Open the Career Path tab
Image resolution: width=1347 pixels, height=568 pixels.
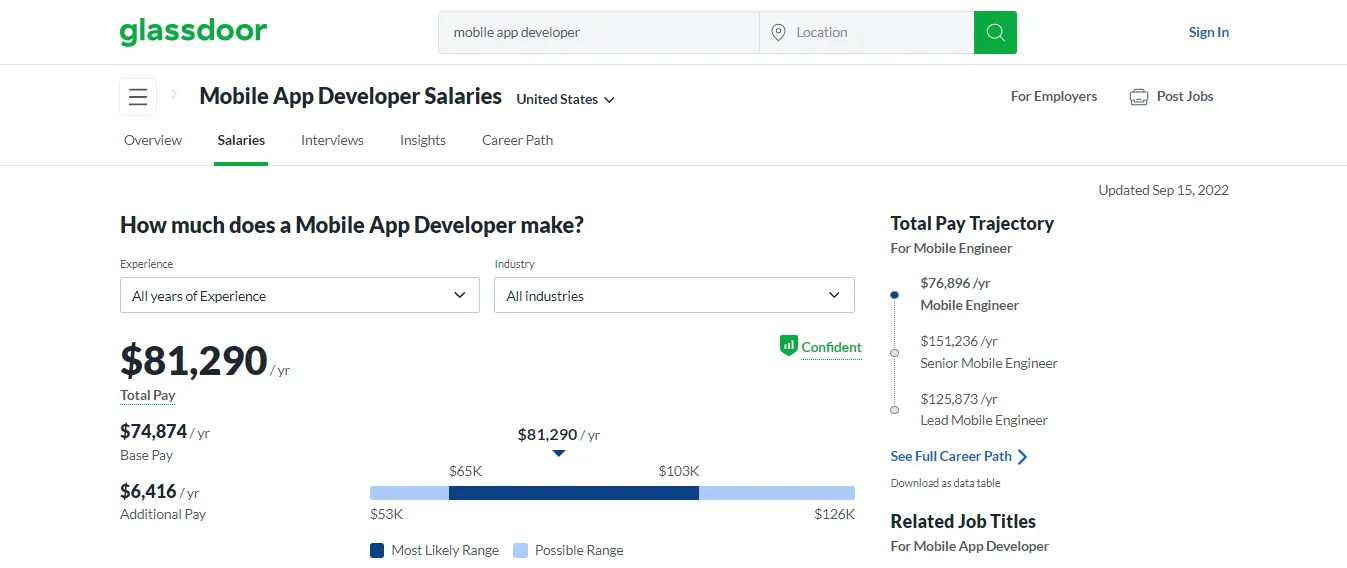point(517,140)
